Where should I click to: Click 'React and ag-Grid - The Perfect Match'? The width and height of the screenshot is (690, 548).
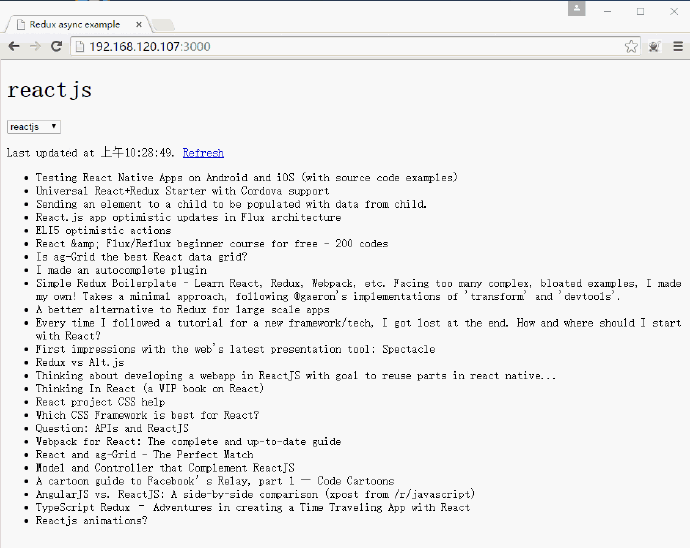tap(144, 454)
